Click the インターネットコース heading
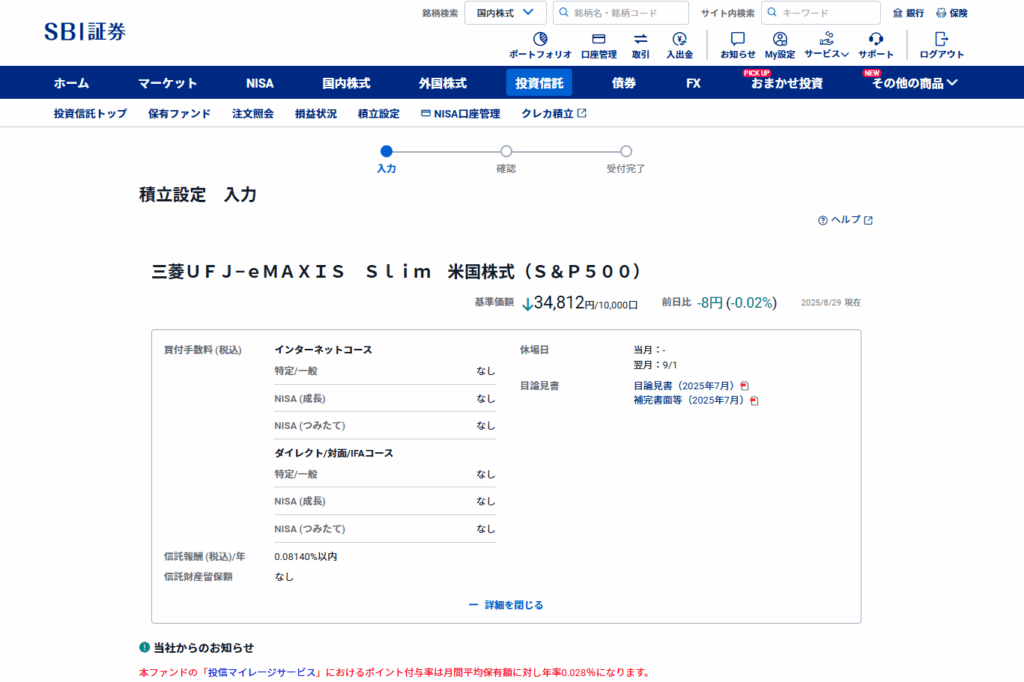The image size is (1024, 682). (x=323, y=350)
